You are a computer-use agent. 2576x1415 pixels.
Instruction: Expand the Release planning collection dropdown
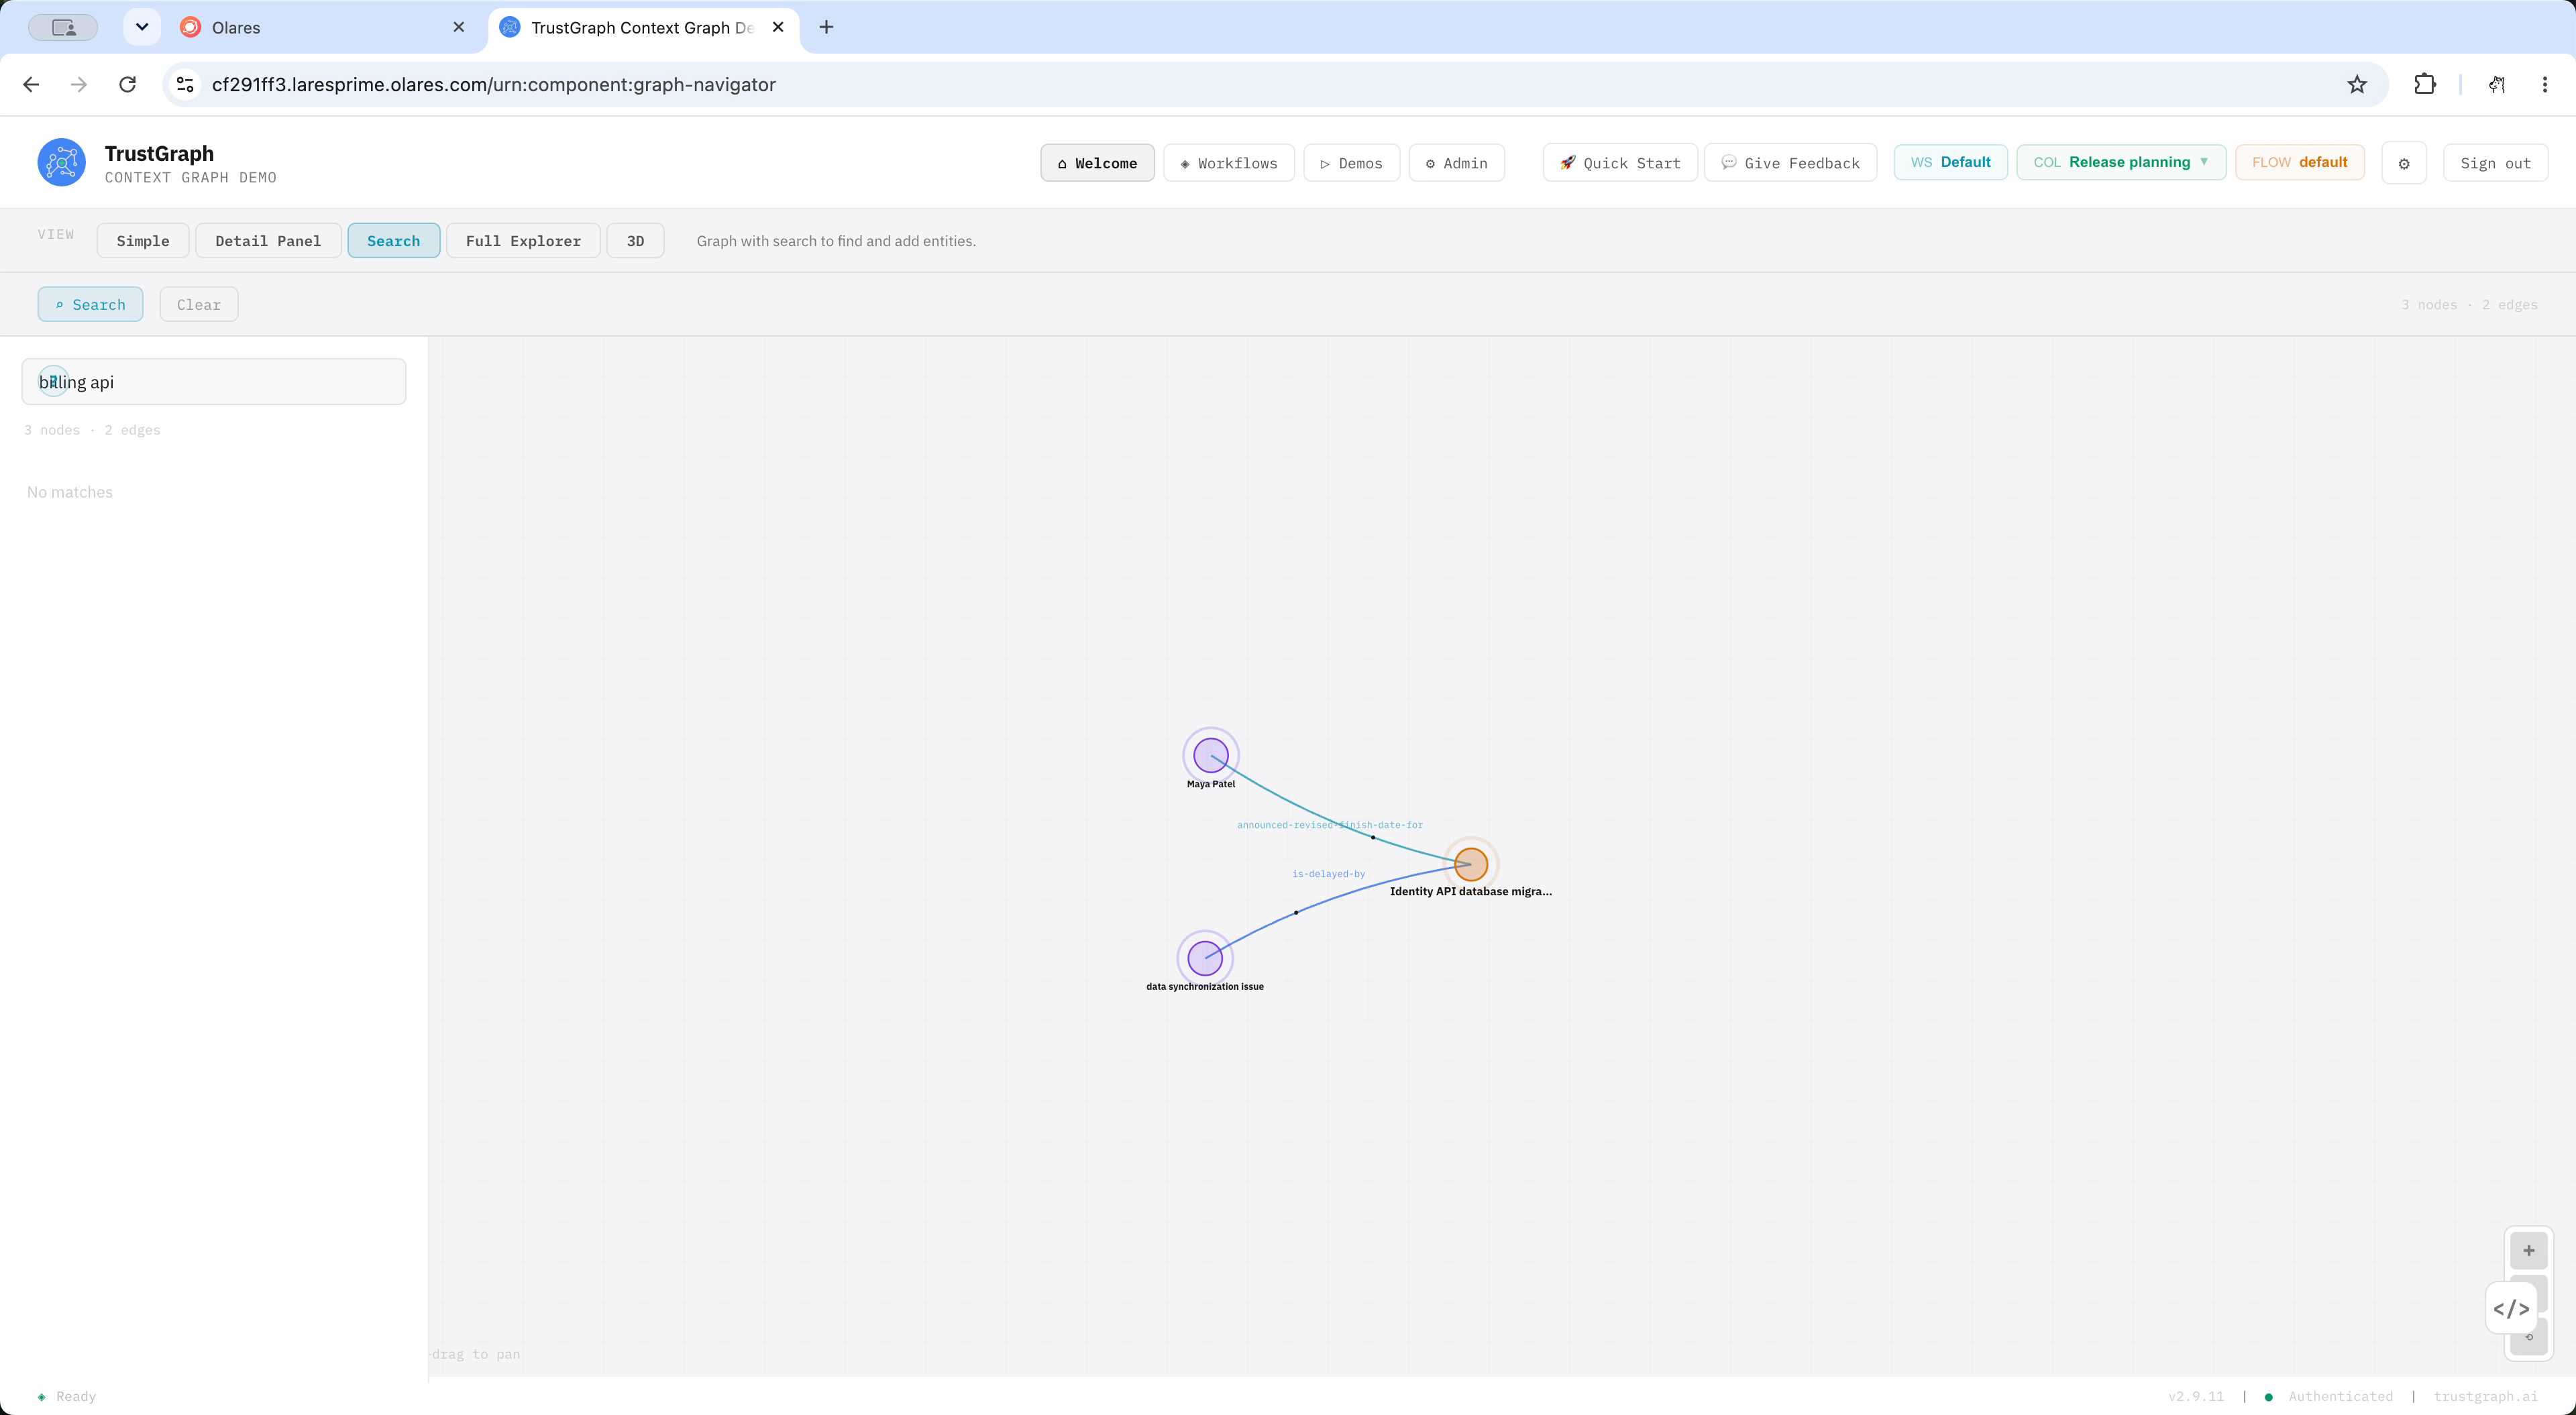coord(2121,162)
